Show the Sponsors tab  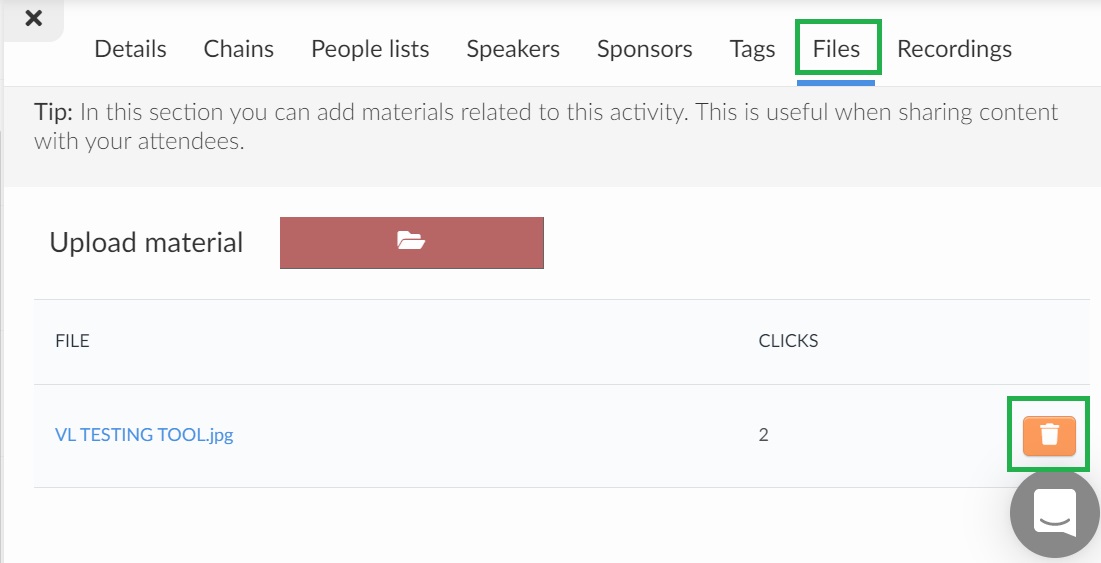point(645,49)
